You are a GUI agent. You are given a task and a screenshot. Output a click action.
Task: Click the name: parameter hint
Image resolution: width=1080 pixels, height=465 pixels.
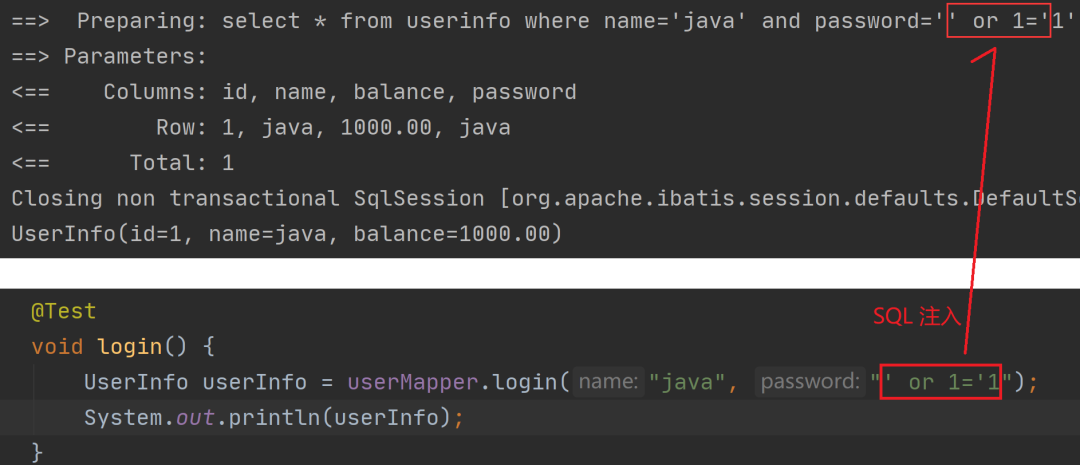click(608, 382)
